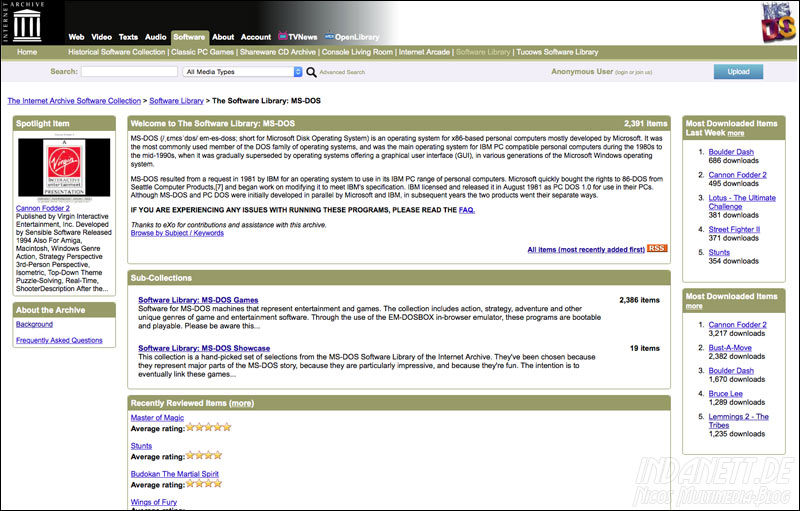800x511 pixels.
Task: Open Shareware CD Archive section
Action: [278, 52]
